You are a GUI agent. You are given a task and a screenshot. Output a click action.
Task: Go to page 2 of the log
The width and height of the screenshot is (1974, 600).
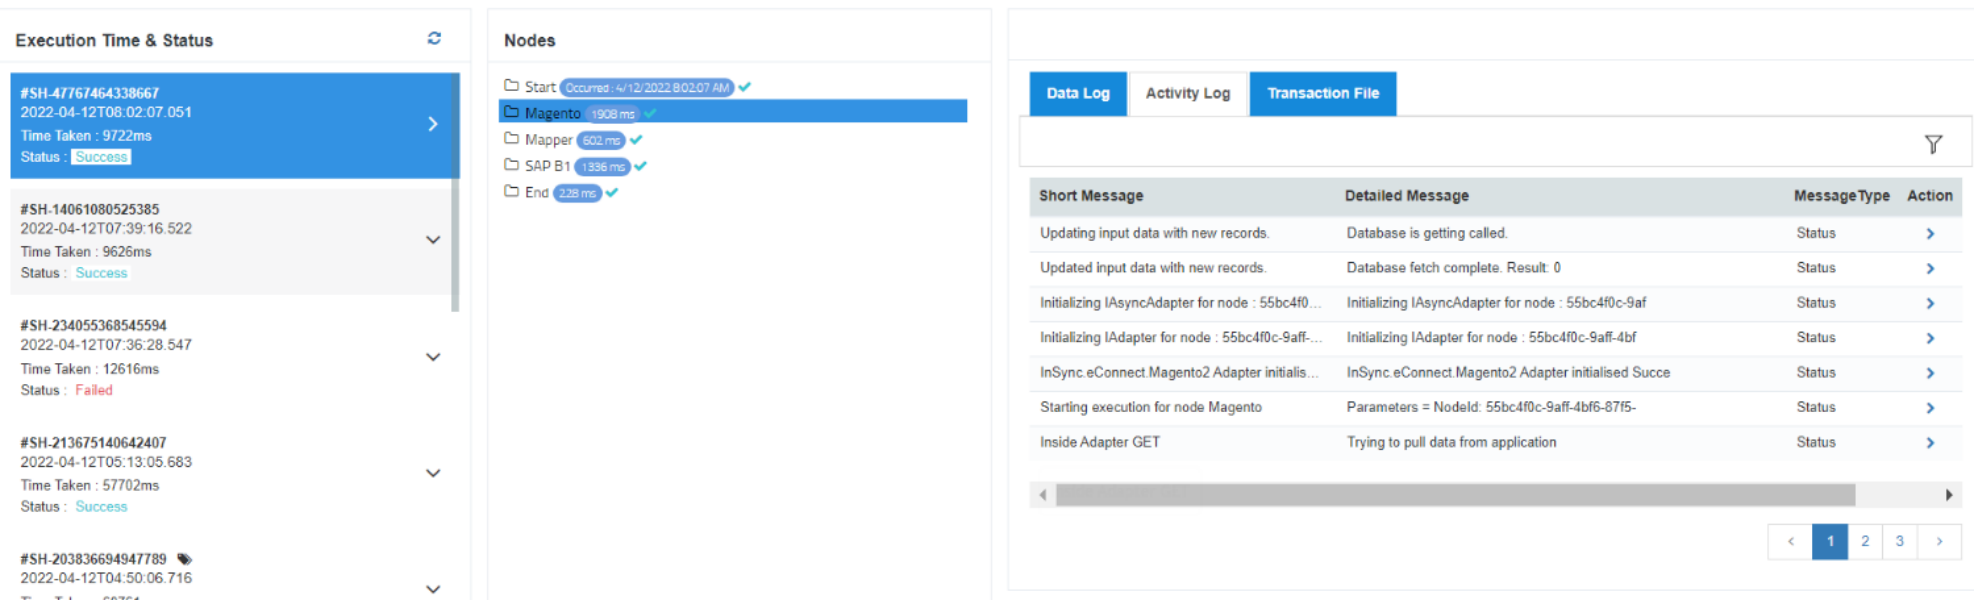click(1864, 541)
